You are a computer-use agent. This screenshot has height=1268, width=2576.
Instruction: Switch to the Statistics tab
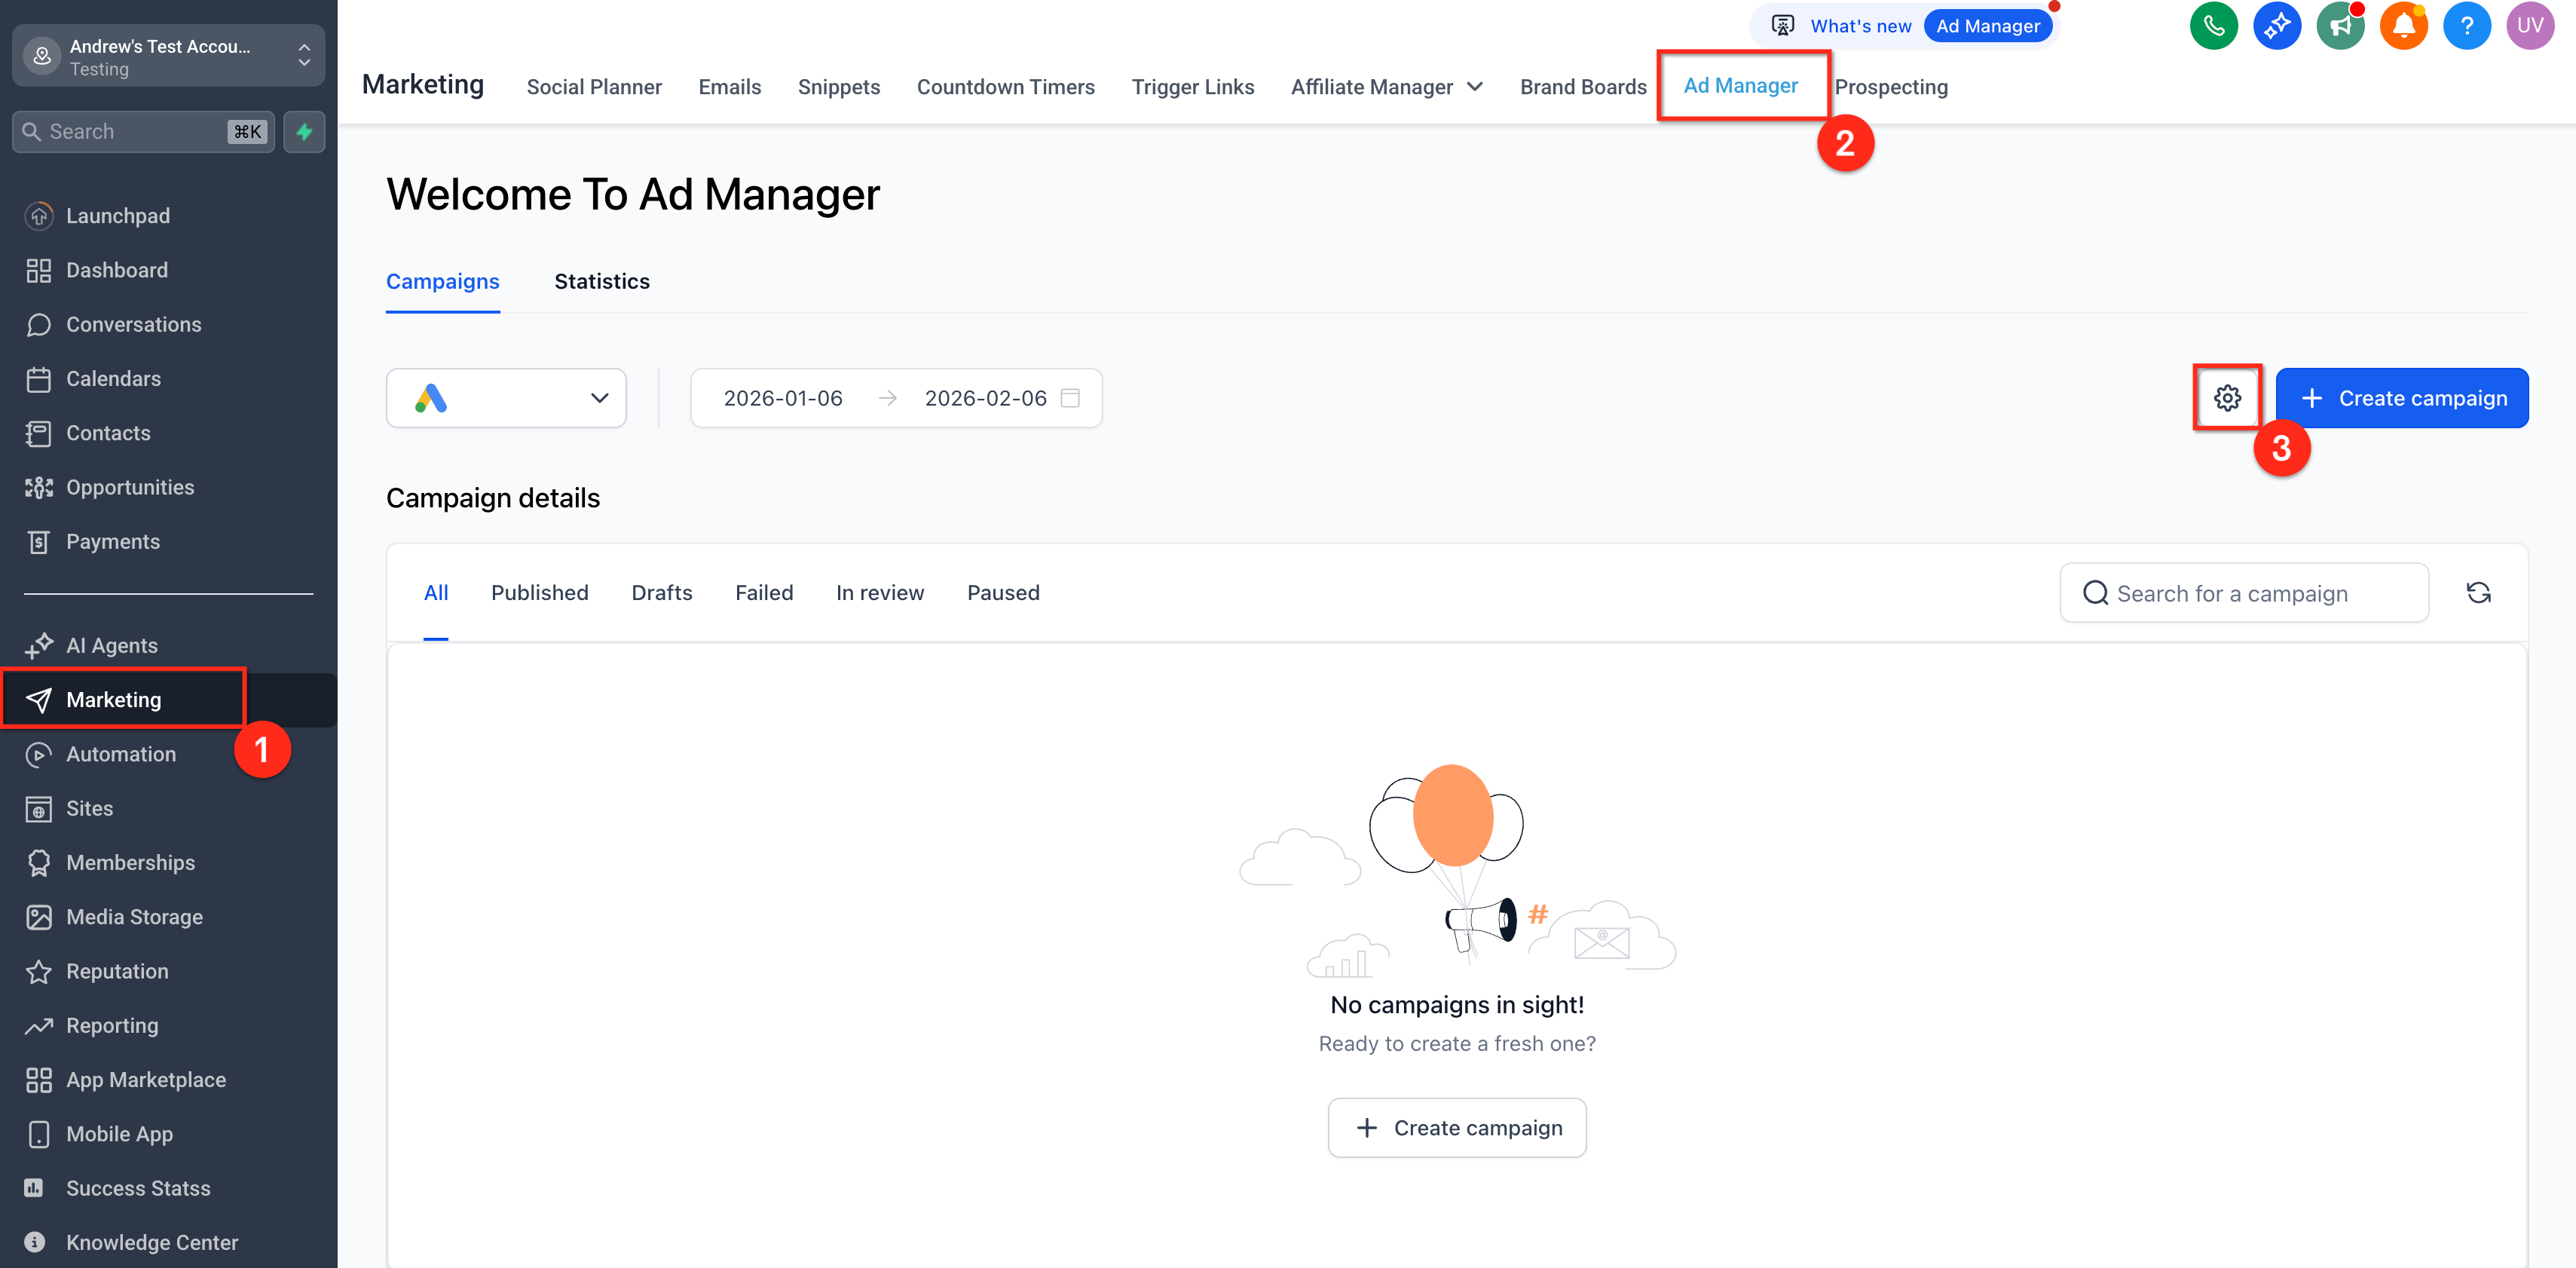602,282
